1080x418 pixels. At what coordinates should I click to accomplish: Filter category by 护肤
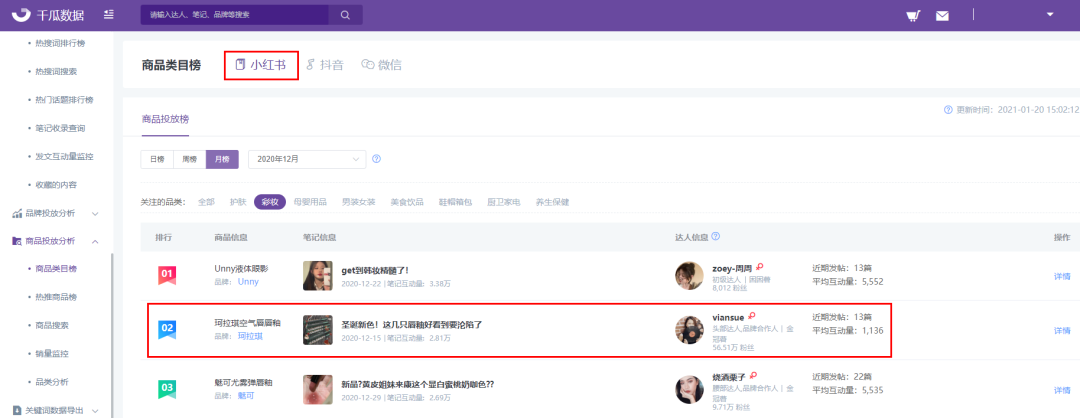(x=238, y=202)
